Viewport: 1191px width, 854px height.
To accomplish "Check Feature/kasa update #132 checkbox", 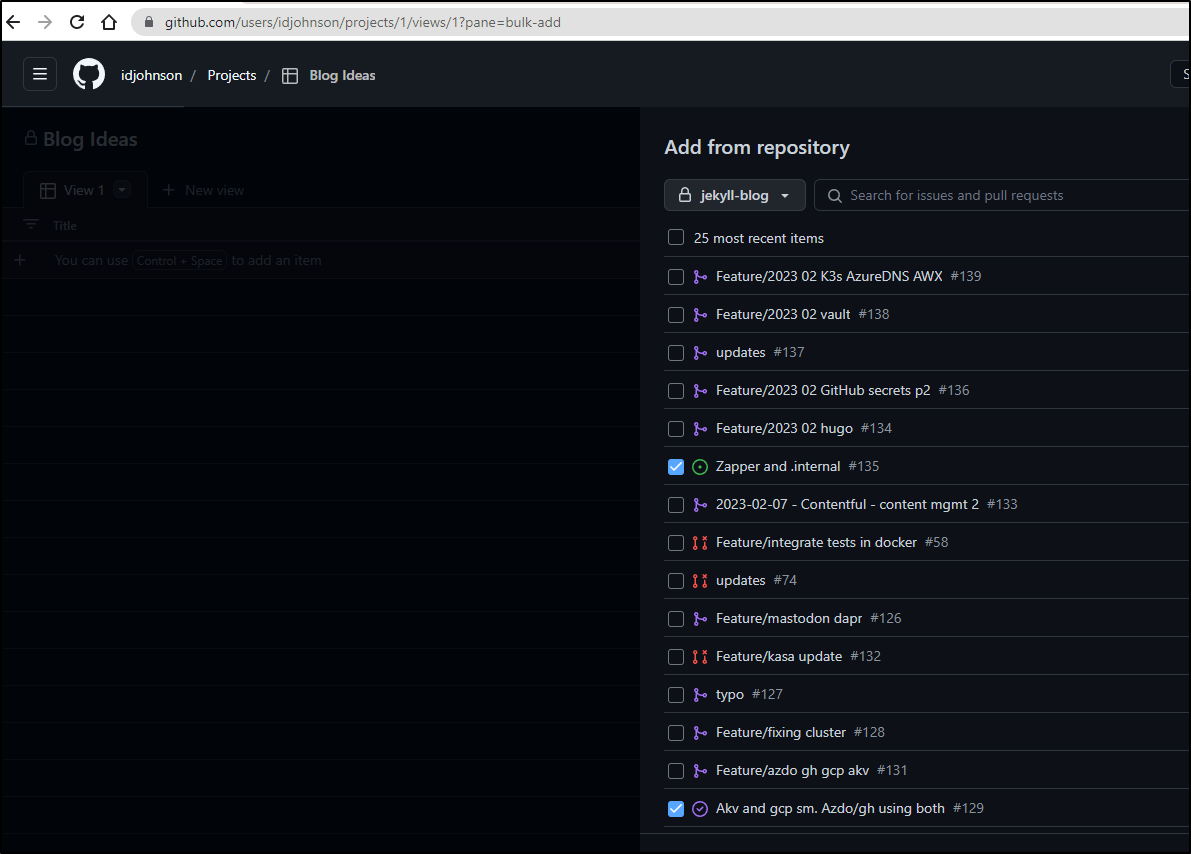I will pyautogui.click(x=676, y=656).
